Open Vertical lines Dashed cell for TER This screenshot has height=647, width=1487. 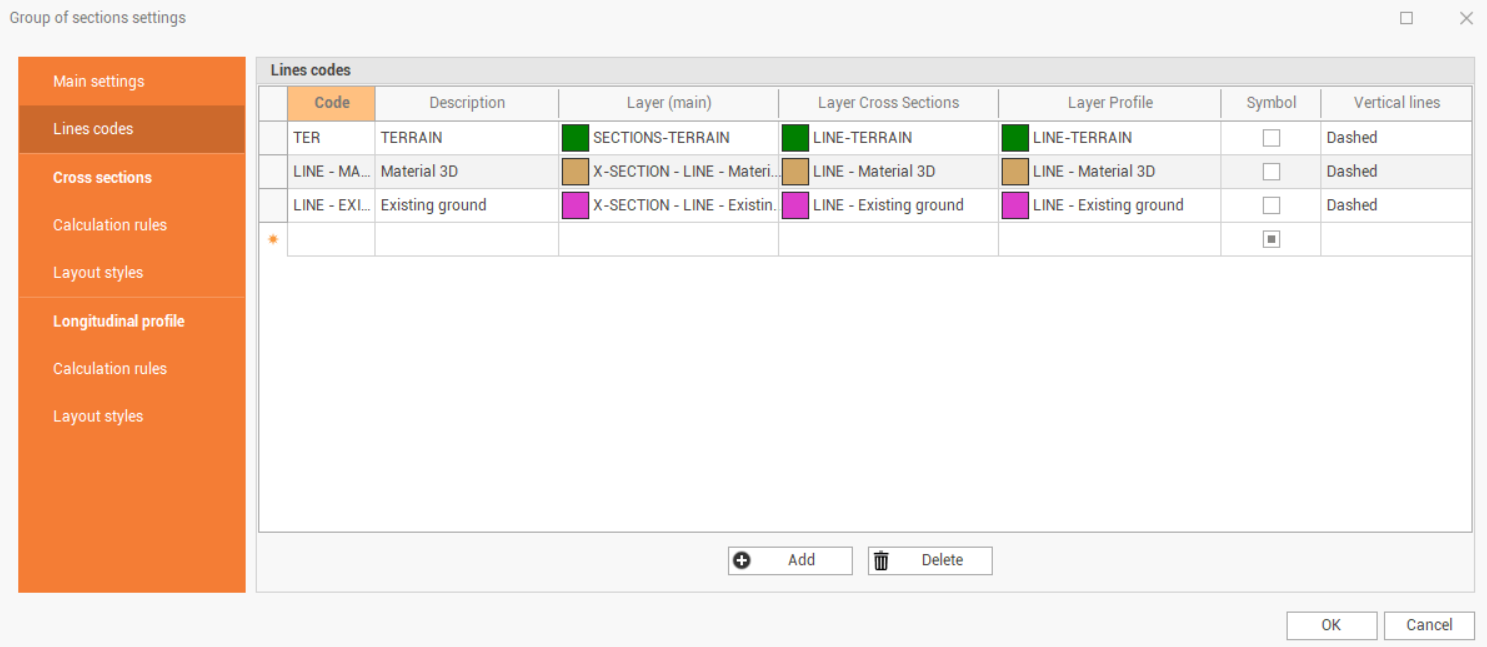pos(1395,138)
